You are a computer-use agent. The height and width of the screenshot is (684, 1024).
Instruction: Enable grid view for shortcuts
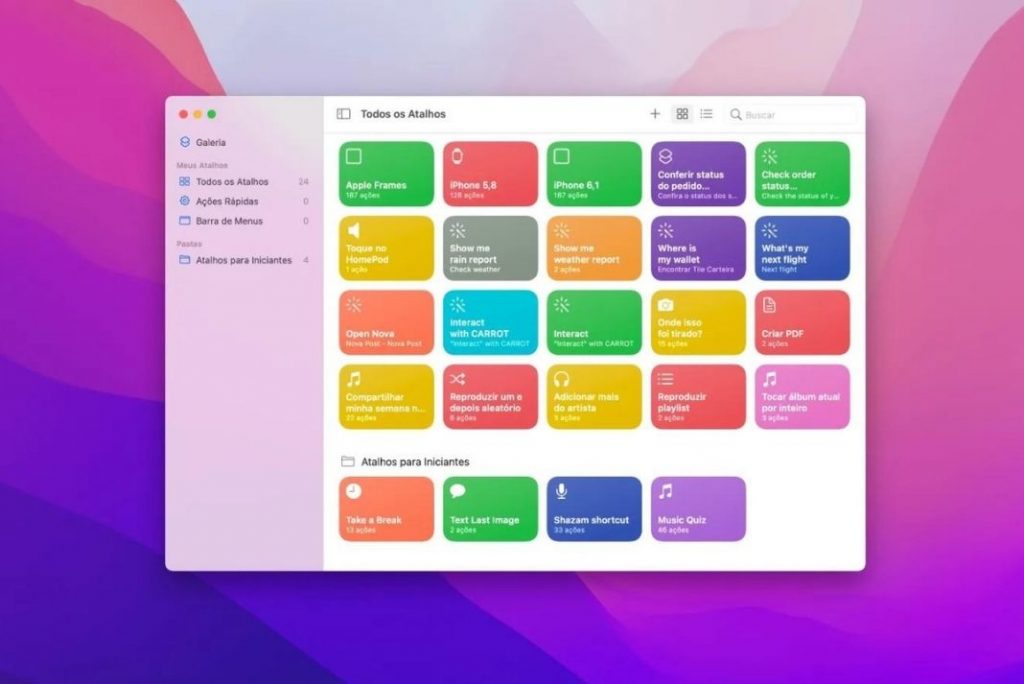pyautogui.click(x=682, y=114)
